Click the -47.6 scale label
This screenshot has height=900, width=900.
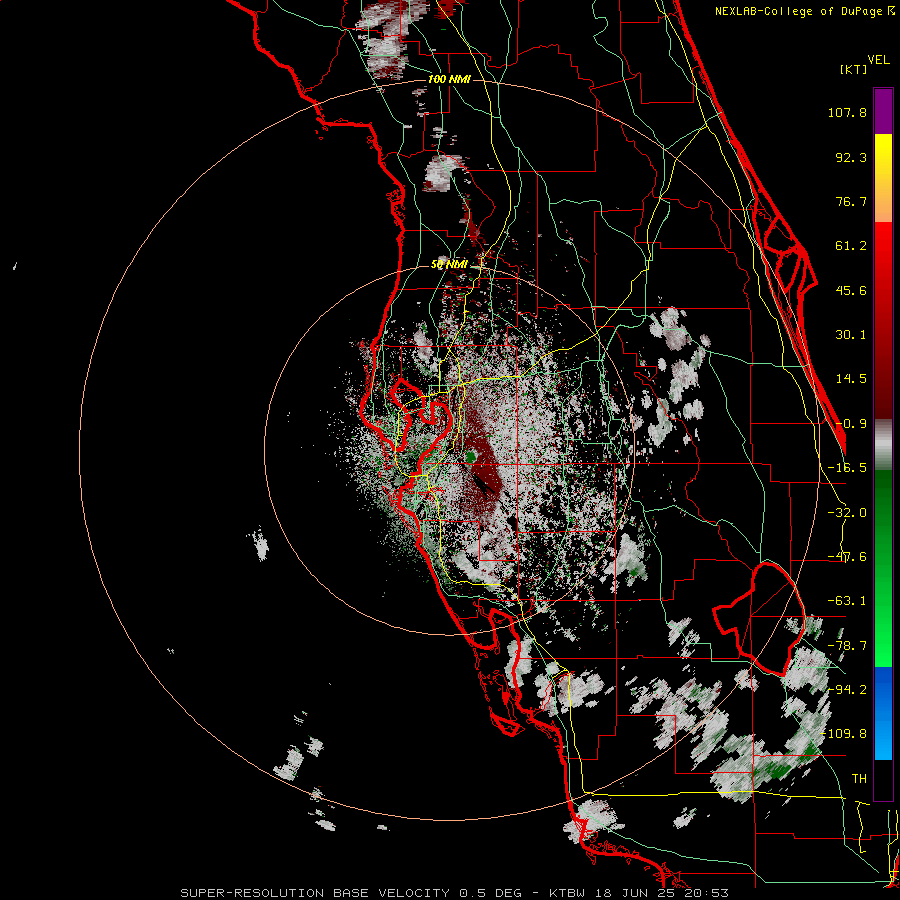point(847,557)
